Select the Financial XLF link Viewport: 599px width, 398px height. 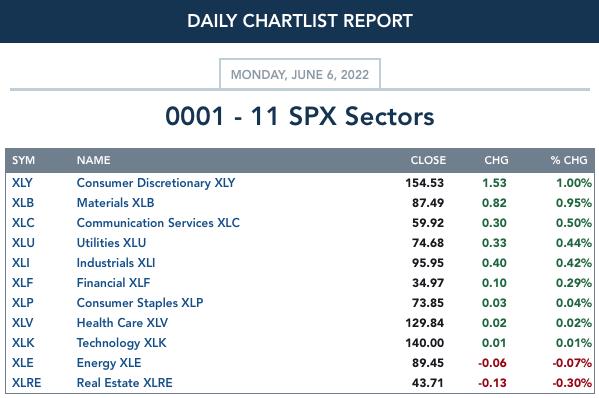pos(113,283)
